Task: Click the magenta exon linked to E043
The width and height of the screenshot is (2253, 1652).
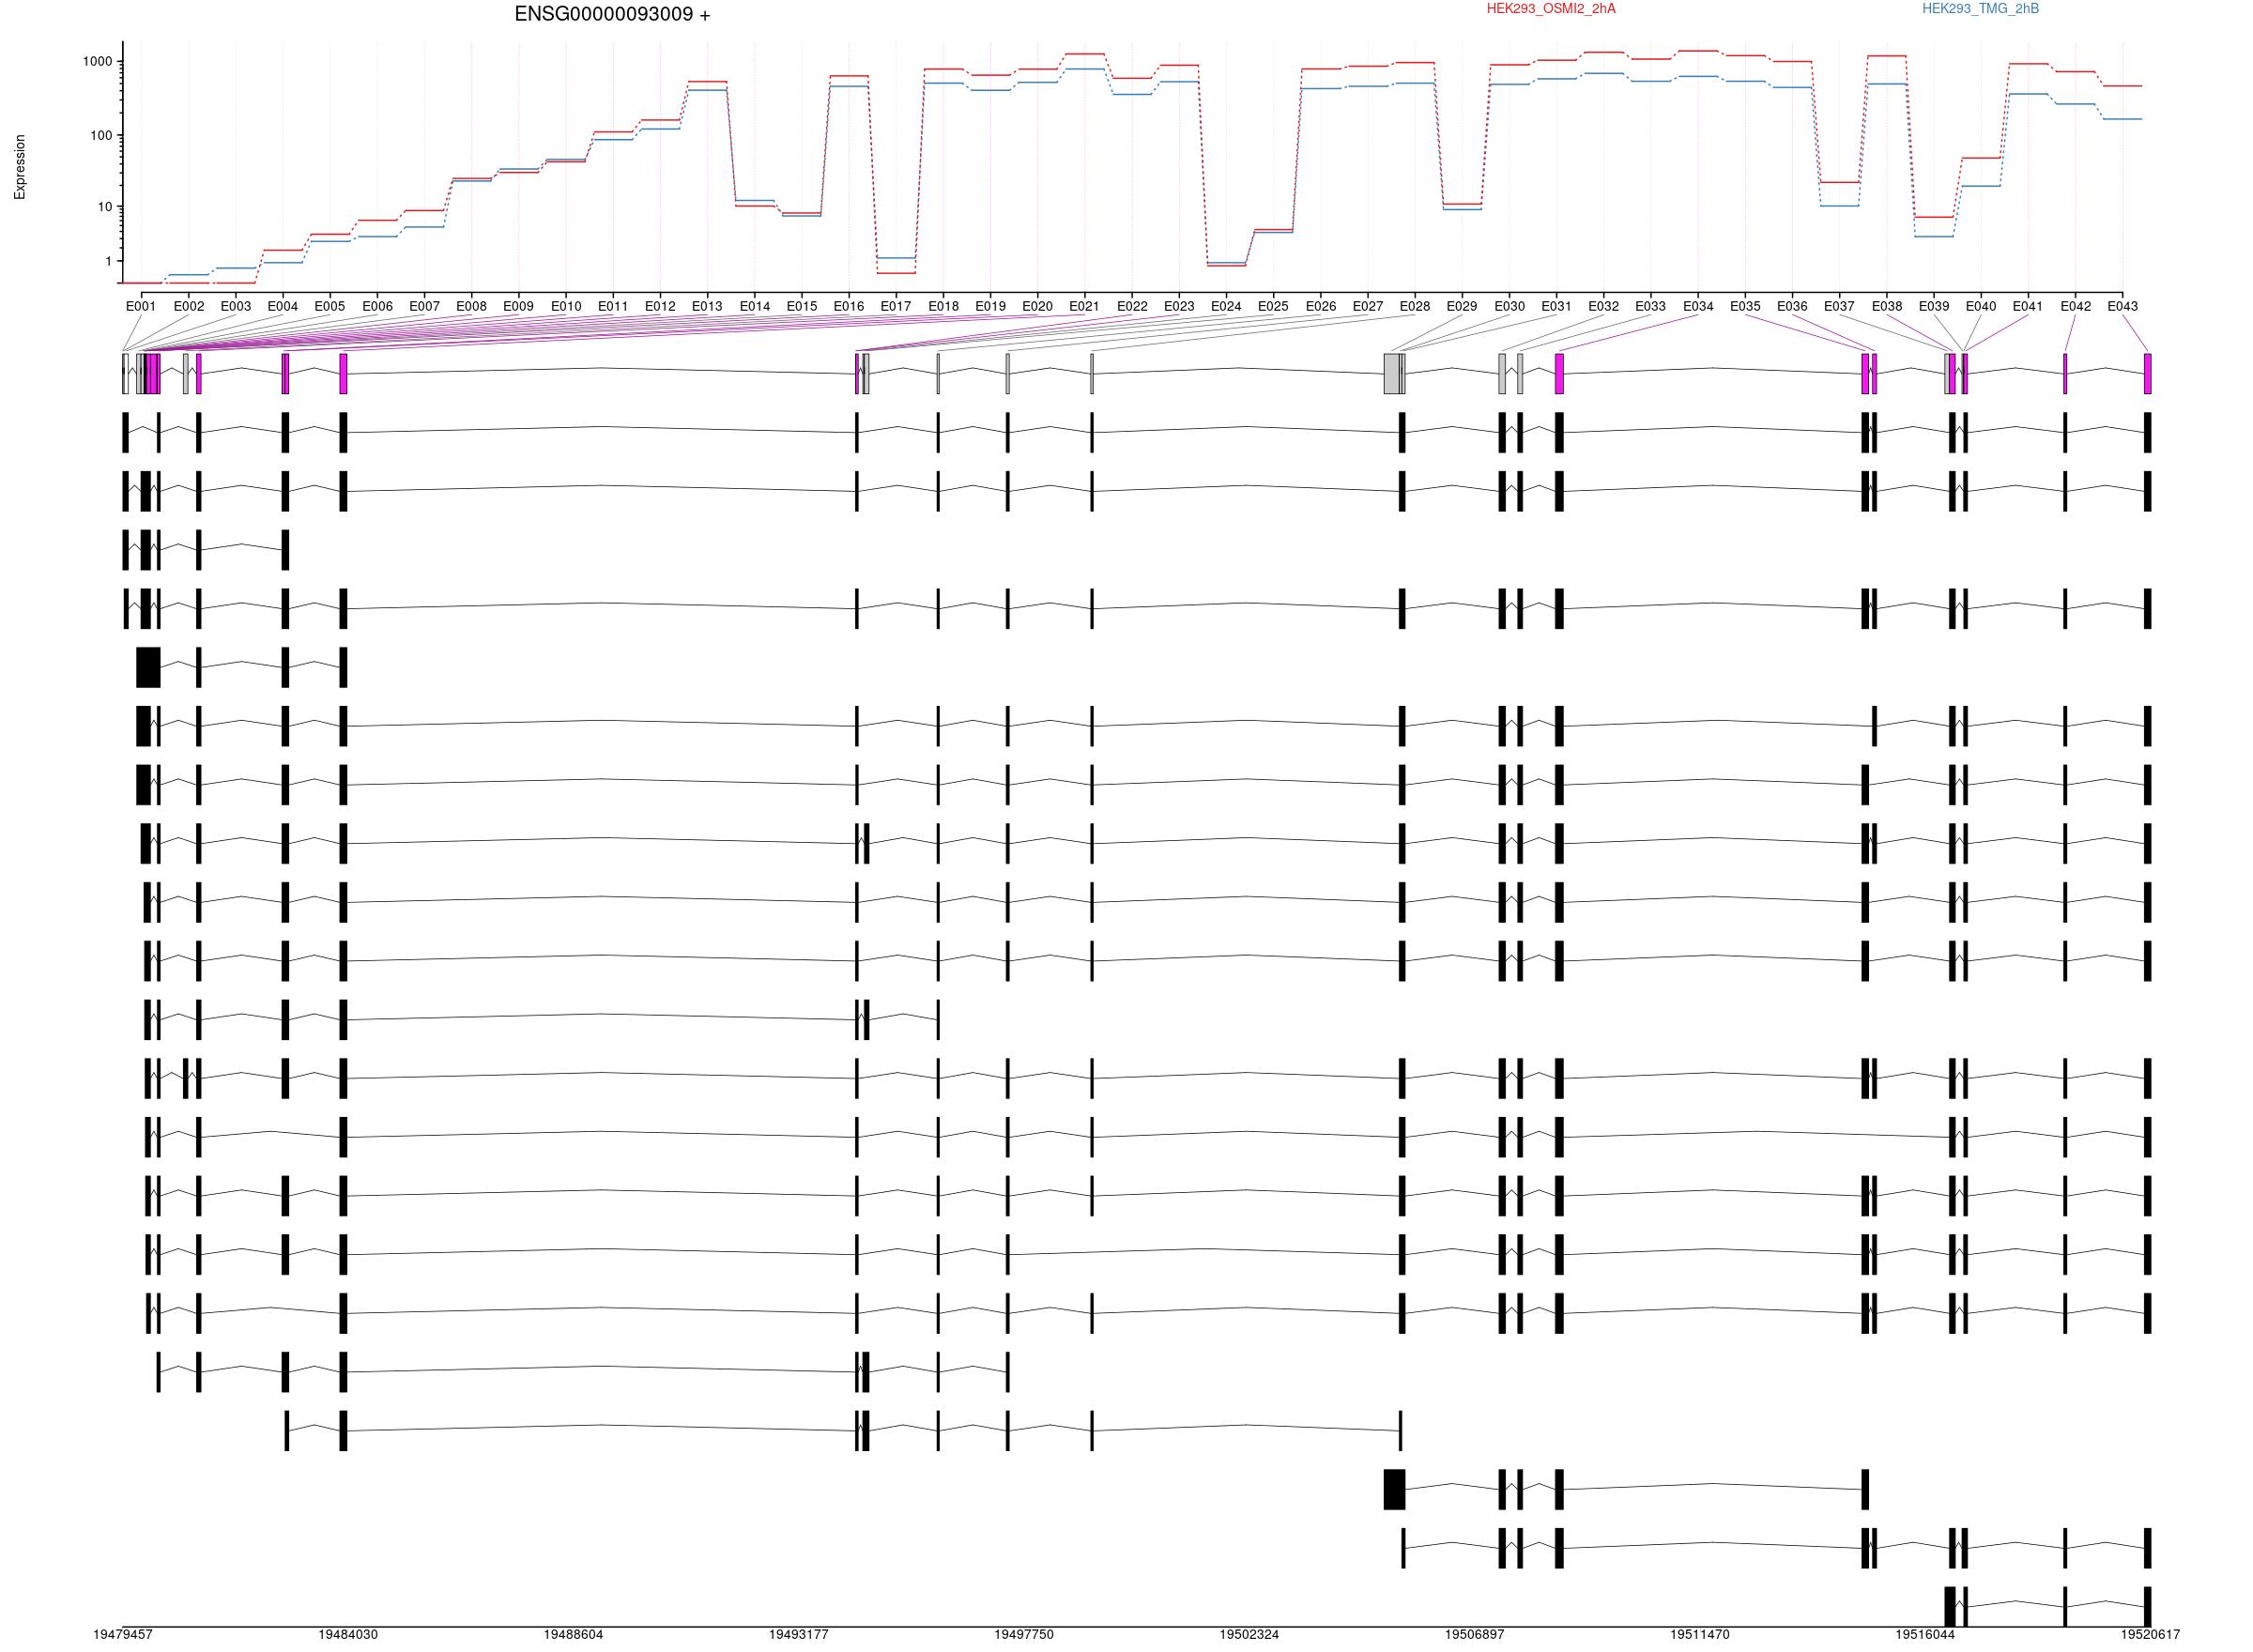Action: [2147, 373]
